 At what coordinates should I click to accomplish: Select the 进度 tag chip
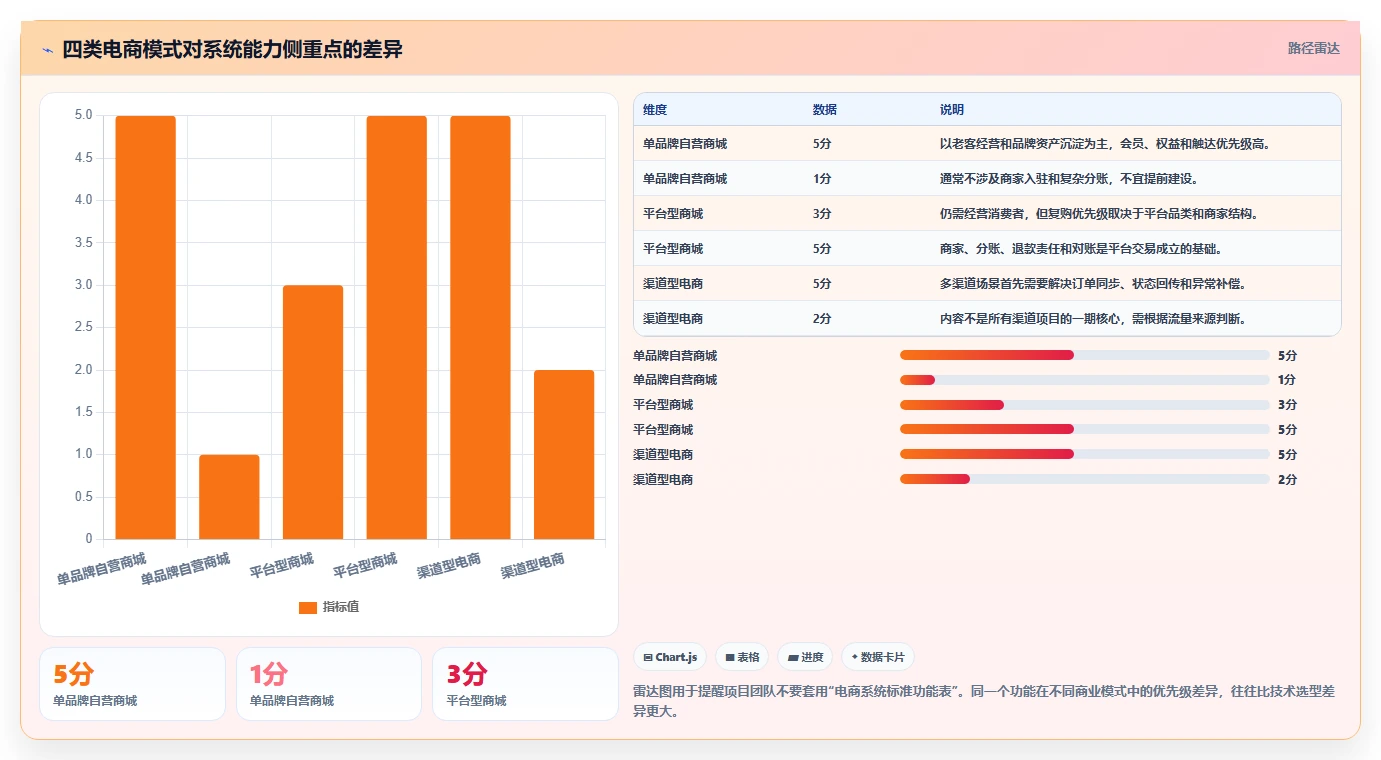(805, 657)
